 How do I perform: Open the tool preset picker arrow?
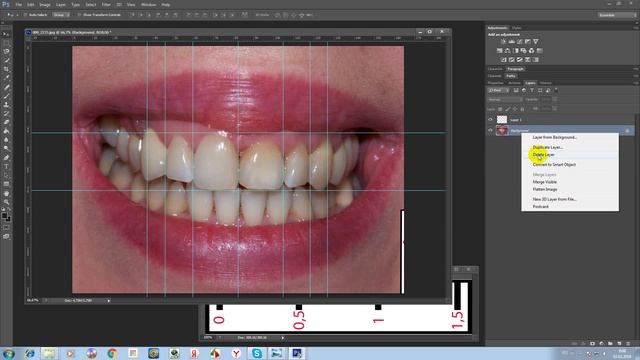click(x=17, y=15)
